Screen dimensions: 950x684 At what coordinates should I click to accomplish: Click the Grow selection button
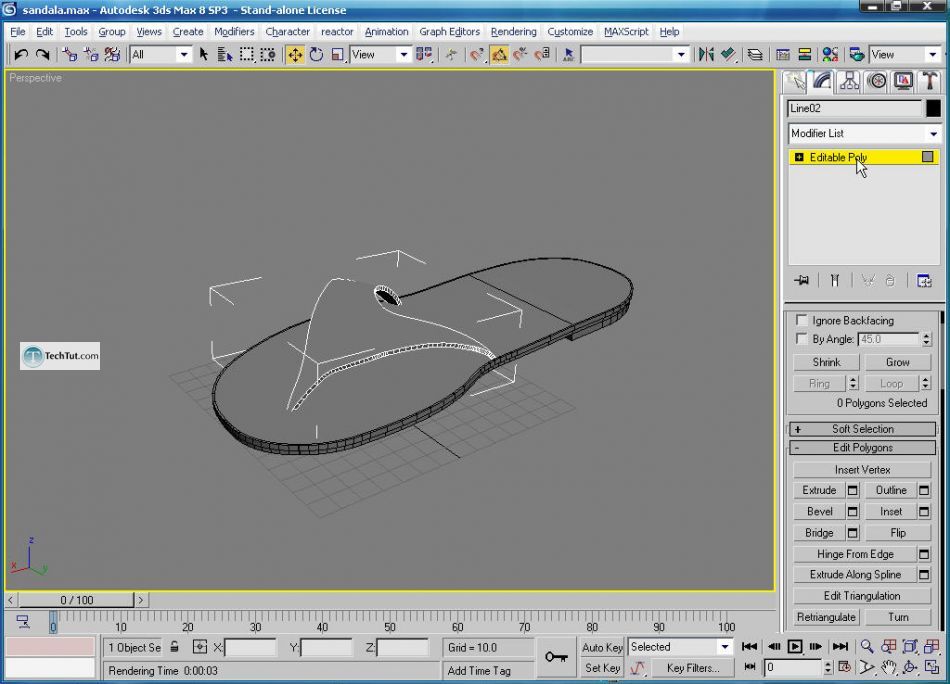898,362
